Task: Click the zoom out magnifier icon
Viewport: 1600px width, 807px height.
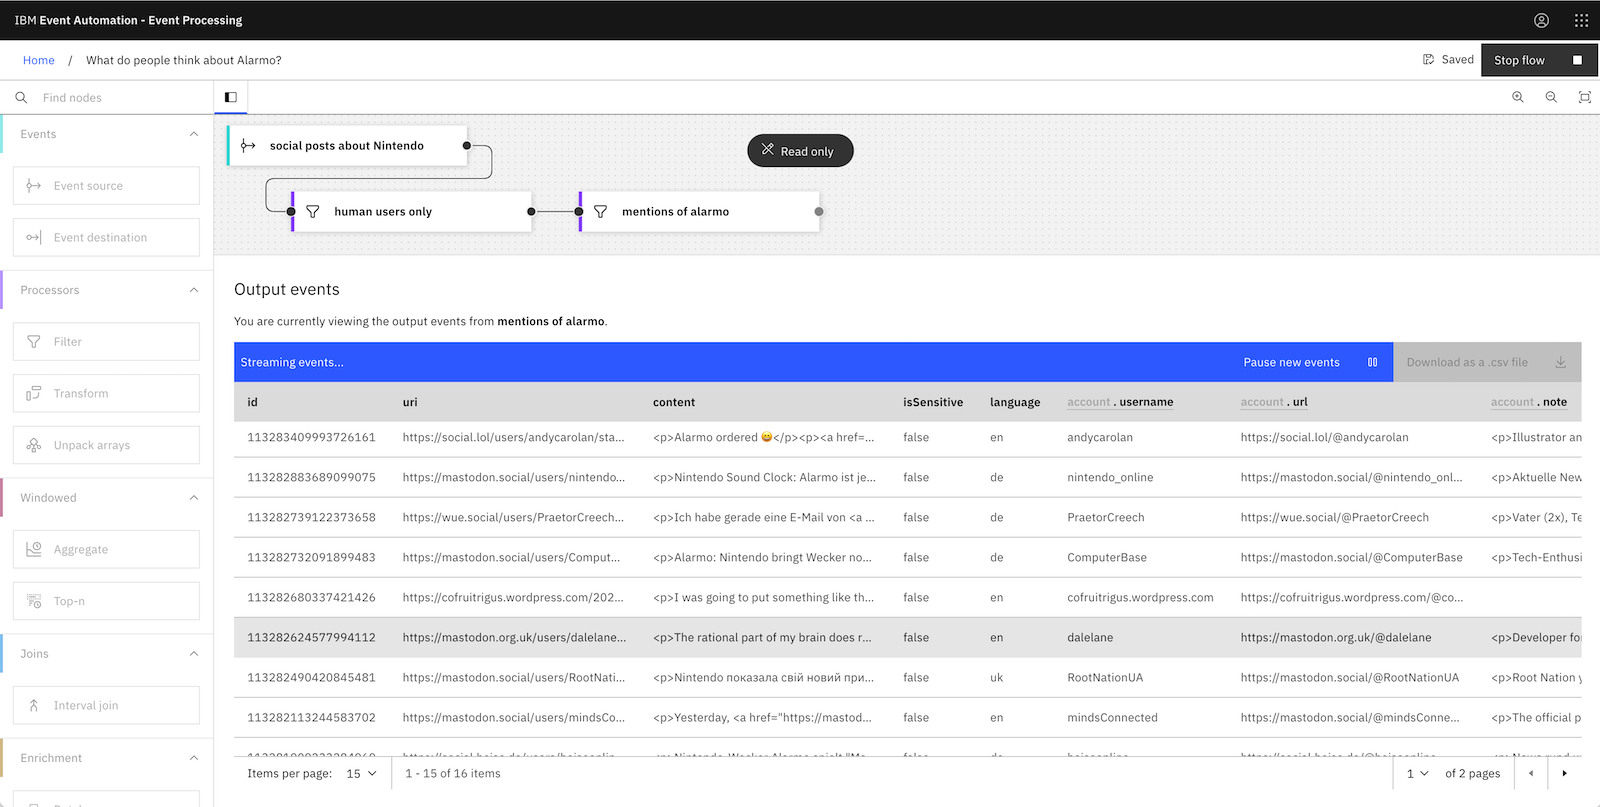Action: [x=1551, y=97]
